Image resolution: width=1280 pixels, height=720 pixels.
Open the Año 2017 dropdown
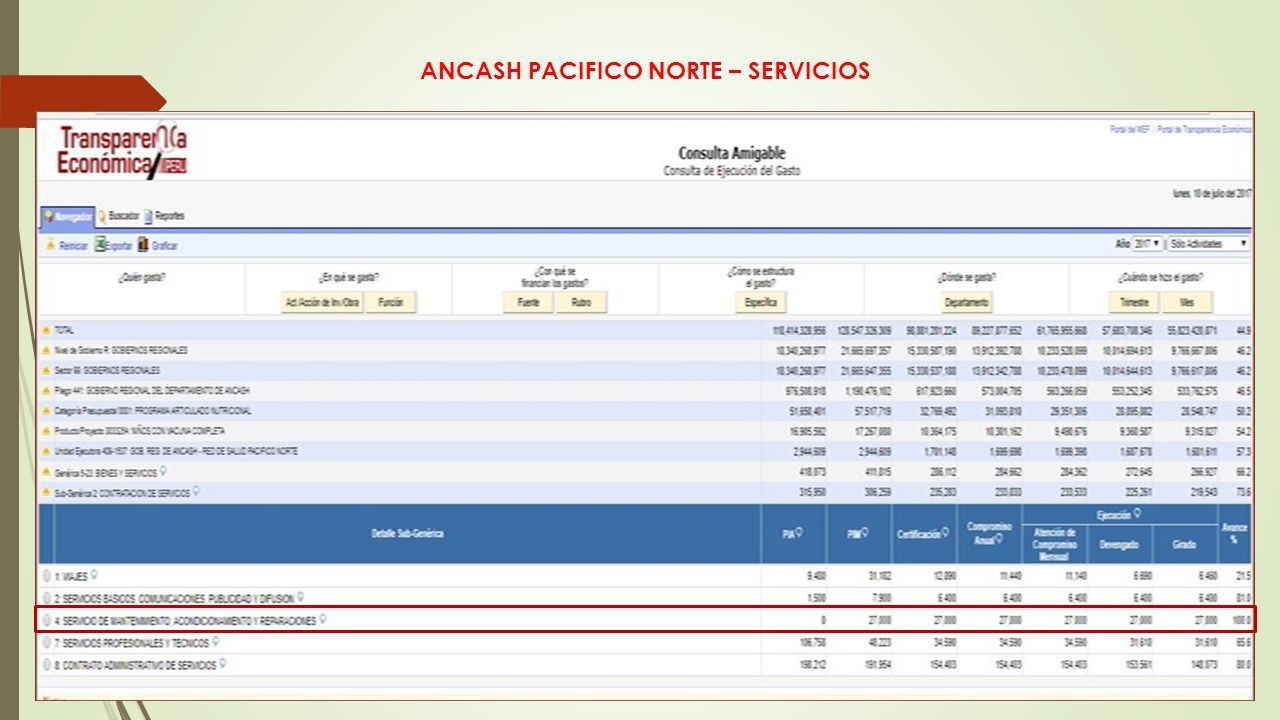tap(1148, 244)
